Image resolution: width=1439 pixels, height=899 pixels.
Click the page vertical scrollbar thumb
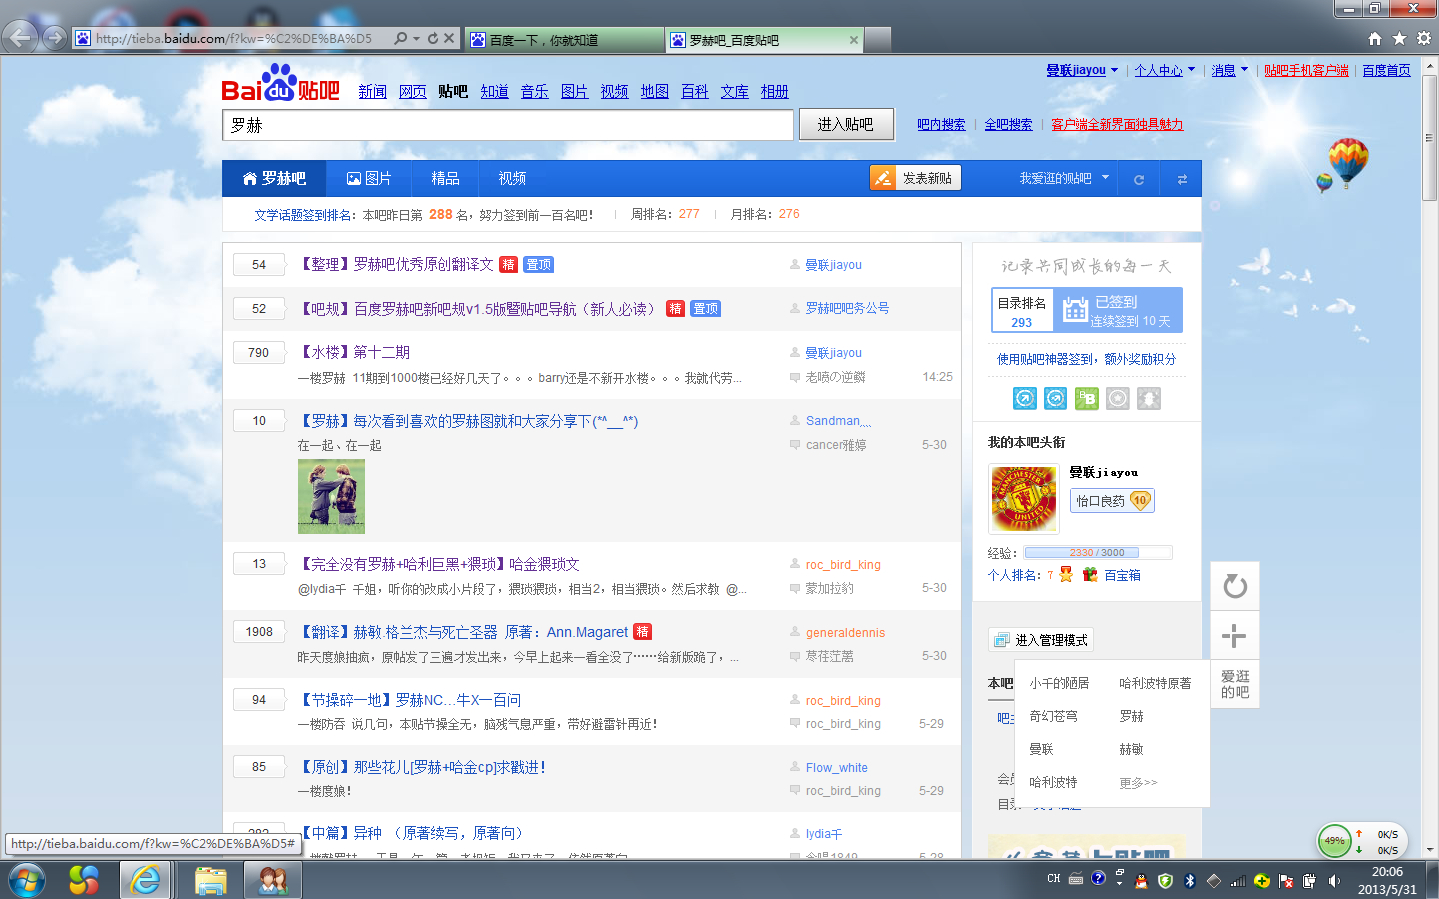1430,137
